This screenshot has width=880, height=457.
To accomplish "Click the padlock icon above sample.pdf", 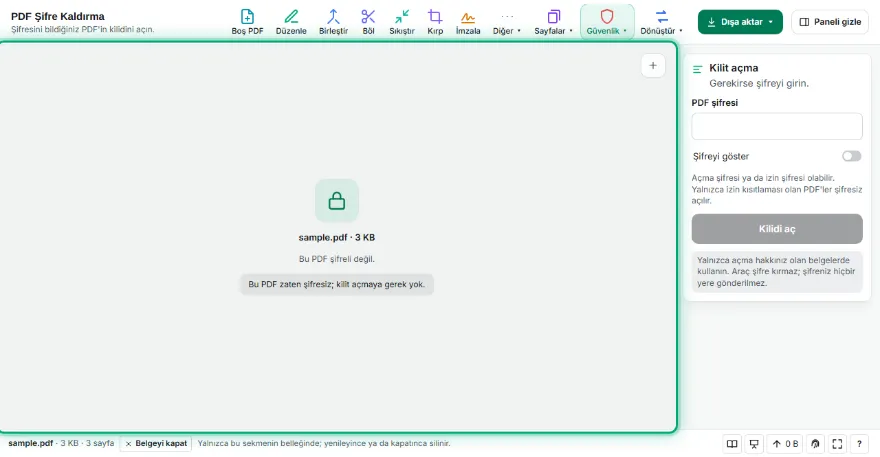I will click(337, 200).
